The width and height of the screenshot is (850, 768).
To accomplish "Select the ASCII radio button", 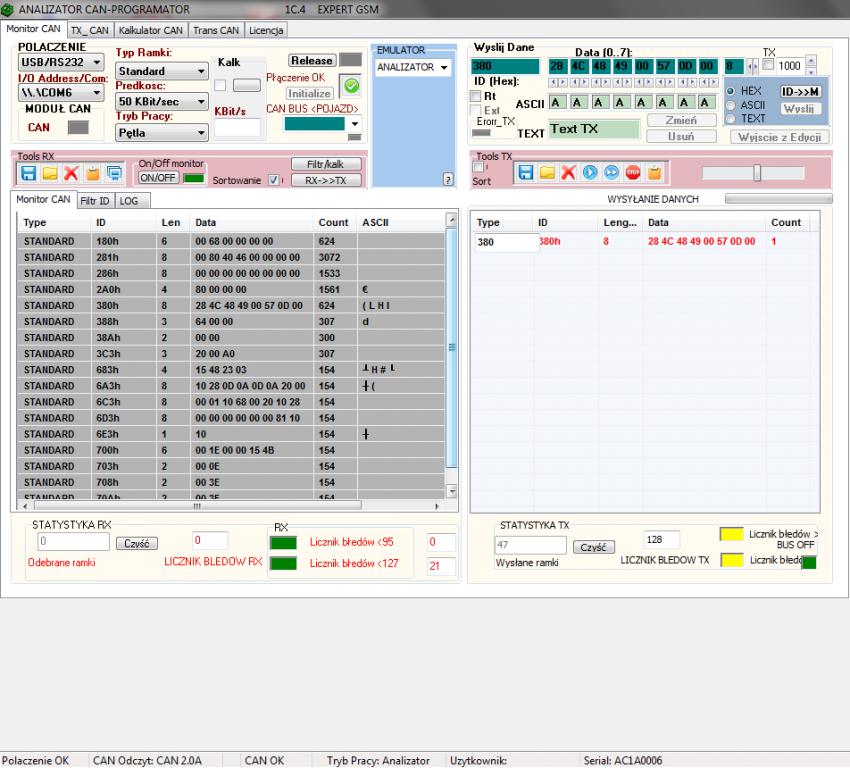I will click(x=731, y=105).
